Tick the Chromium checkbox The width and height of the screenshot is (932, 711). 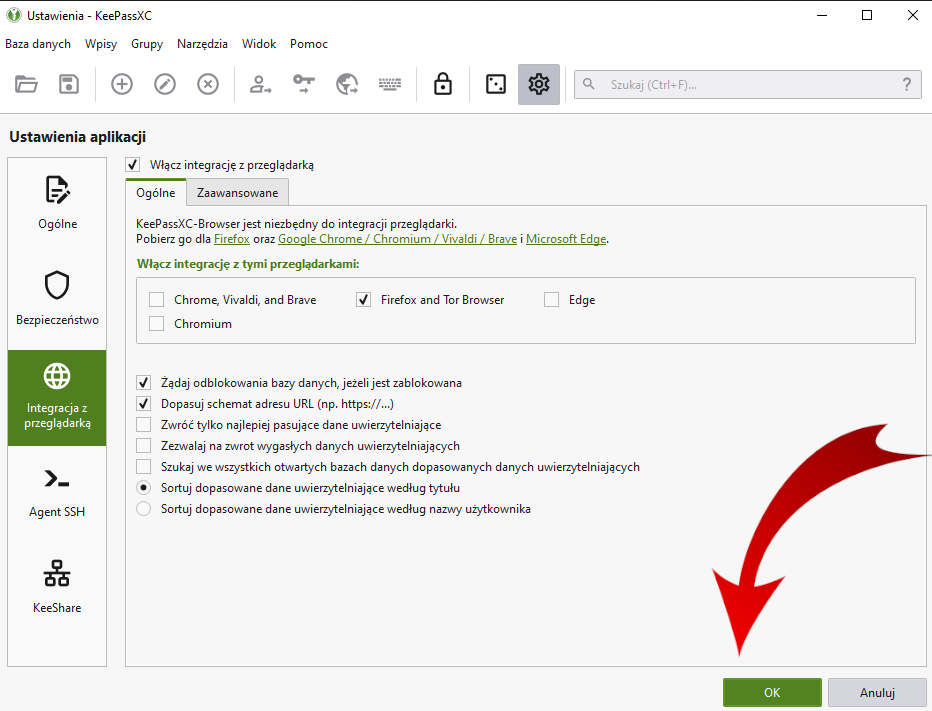point(156,324)
